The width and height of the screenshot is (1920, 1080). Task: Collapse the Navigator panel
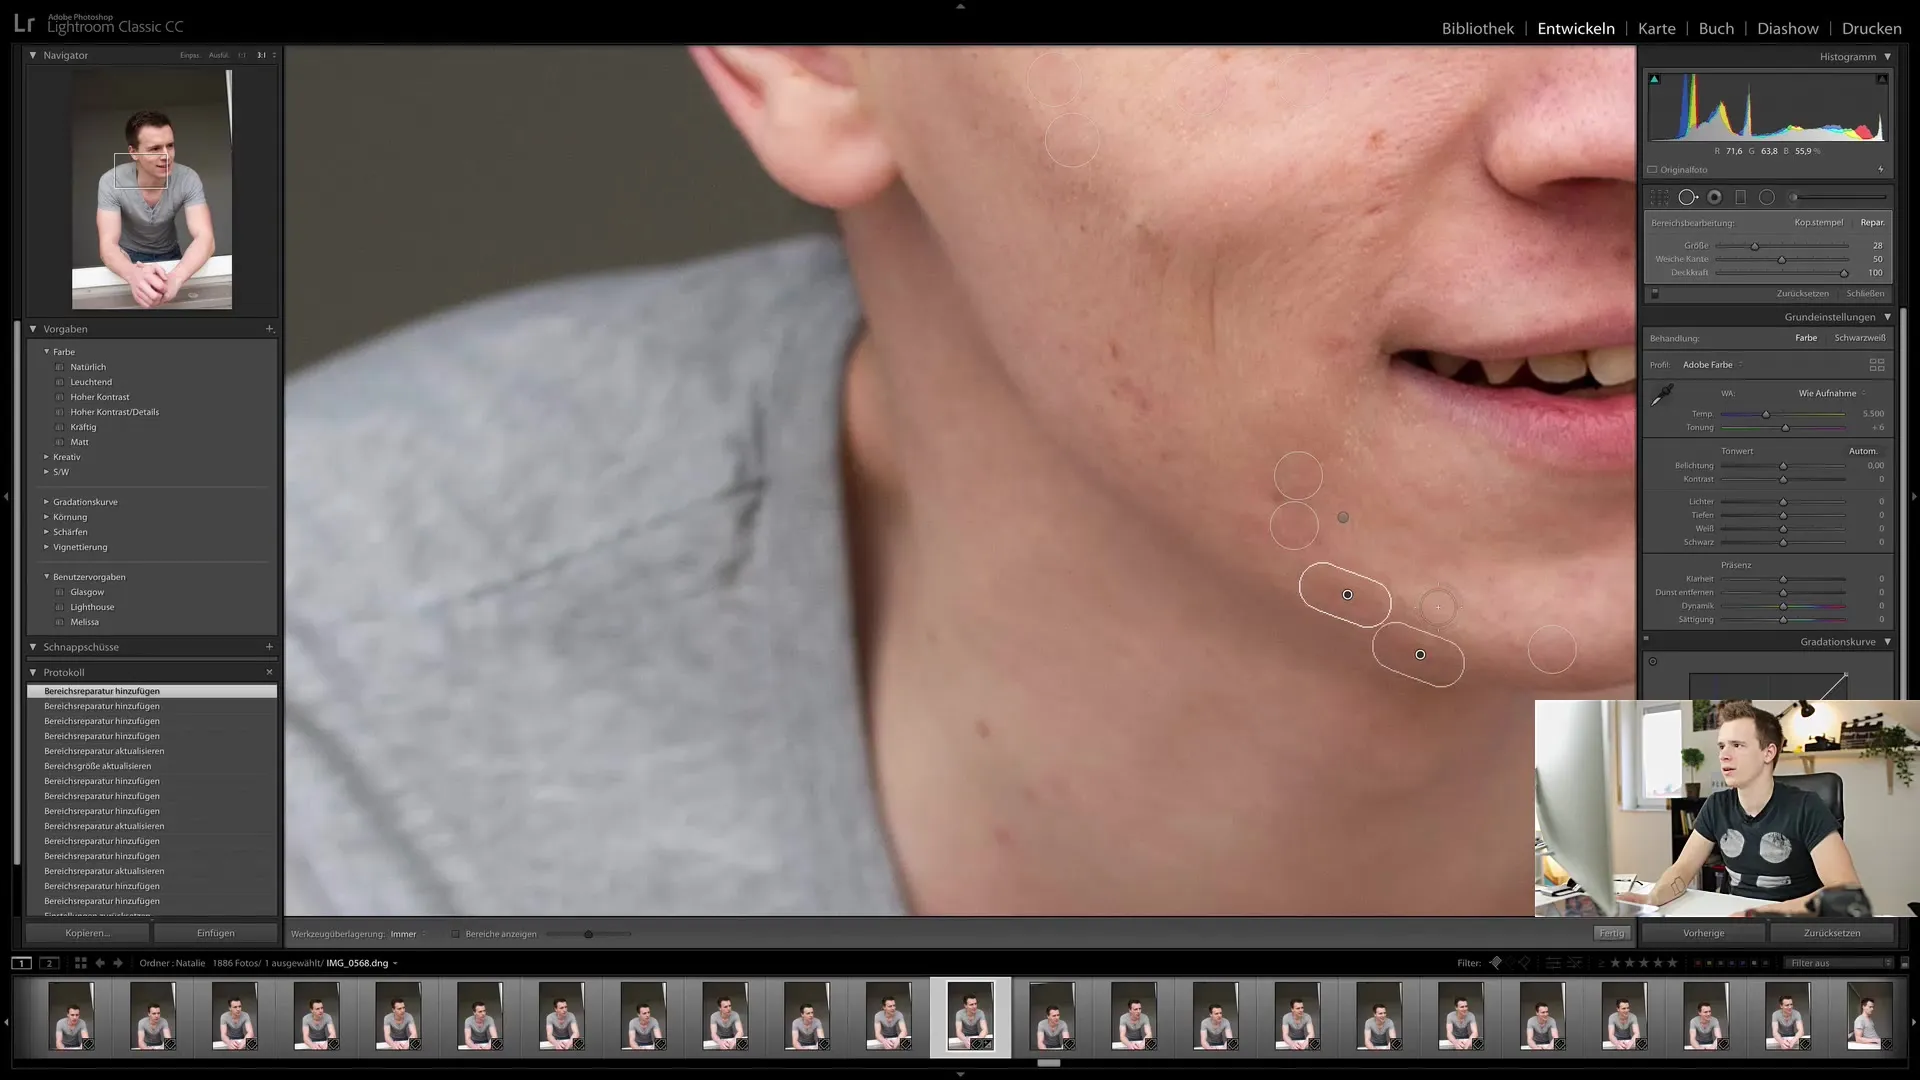coord(33,55)
